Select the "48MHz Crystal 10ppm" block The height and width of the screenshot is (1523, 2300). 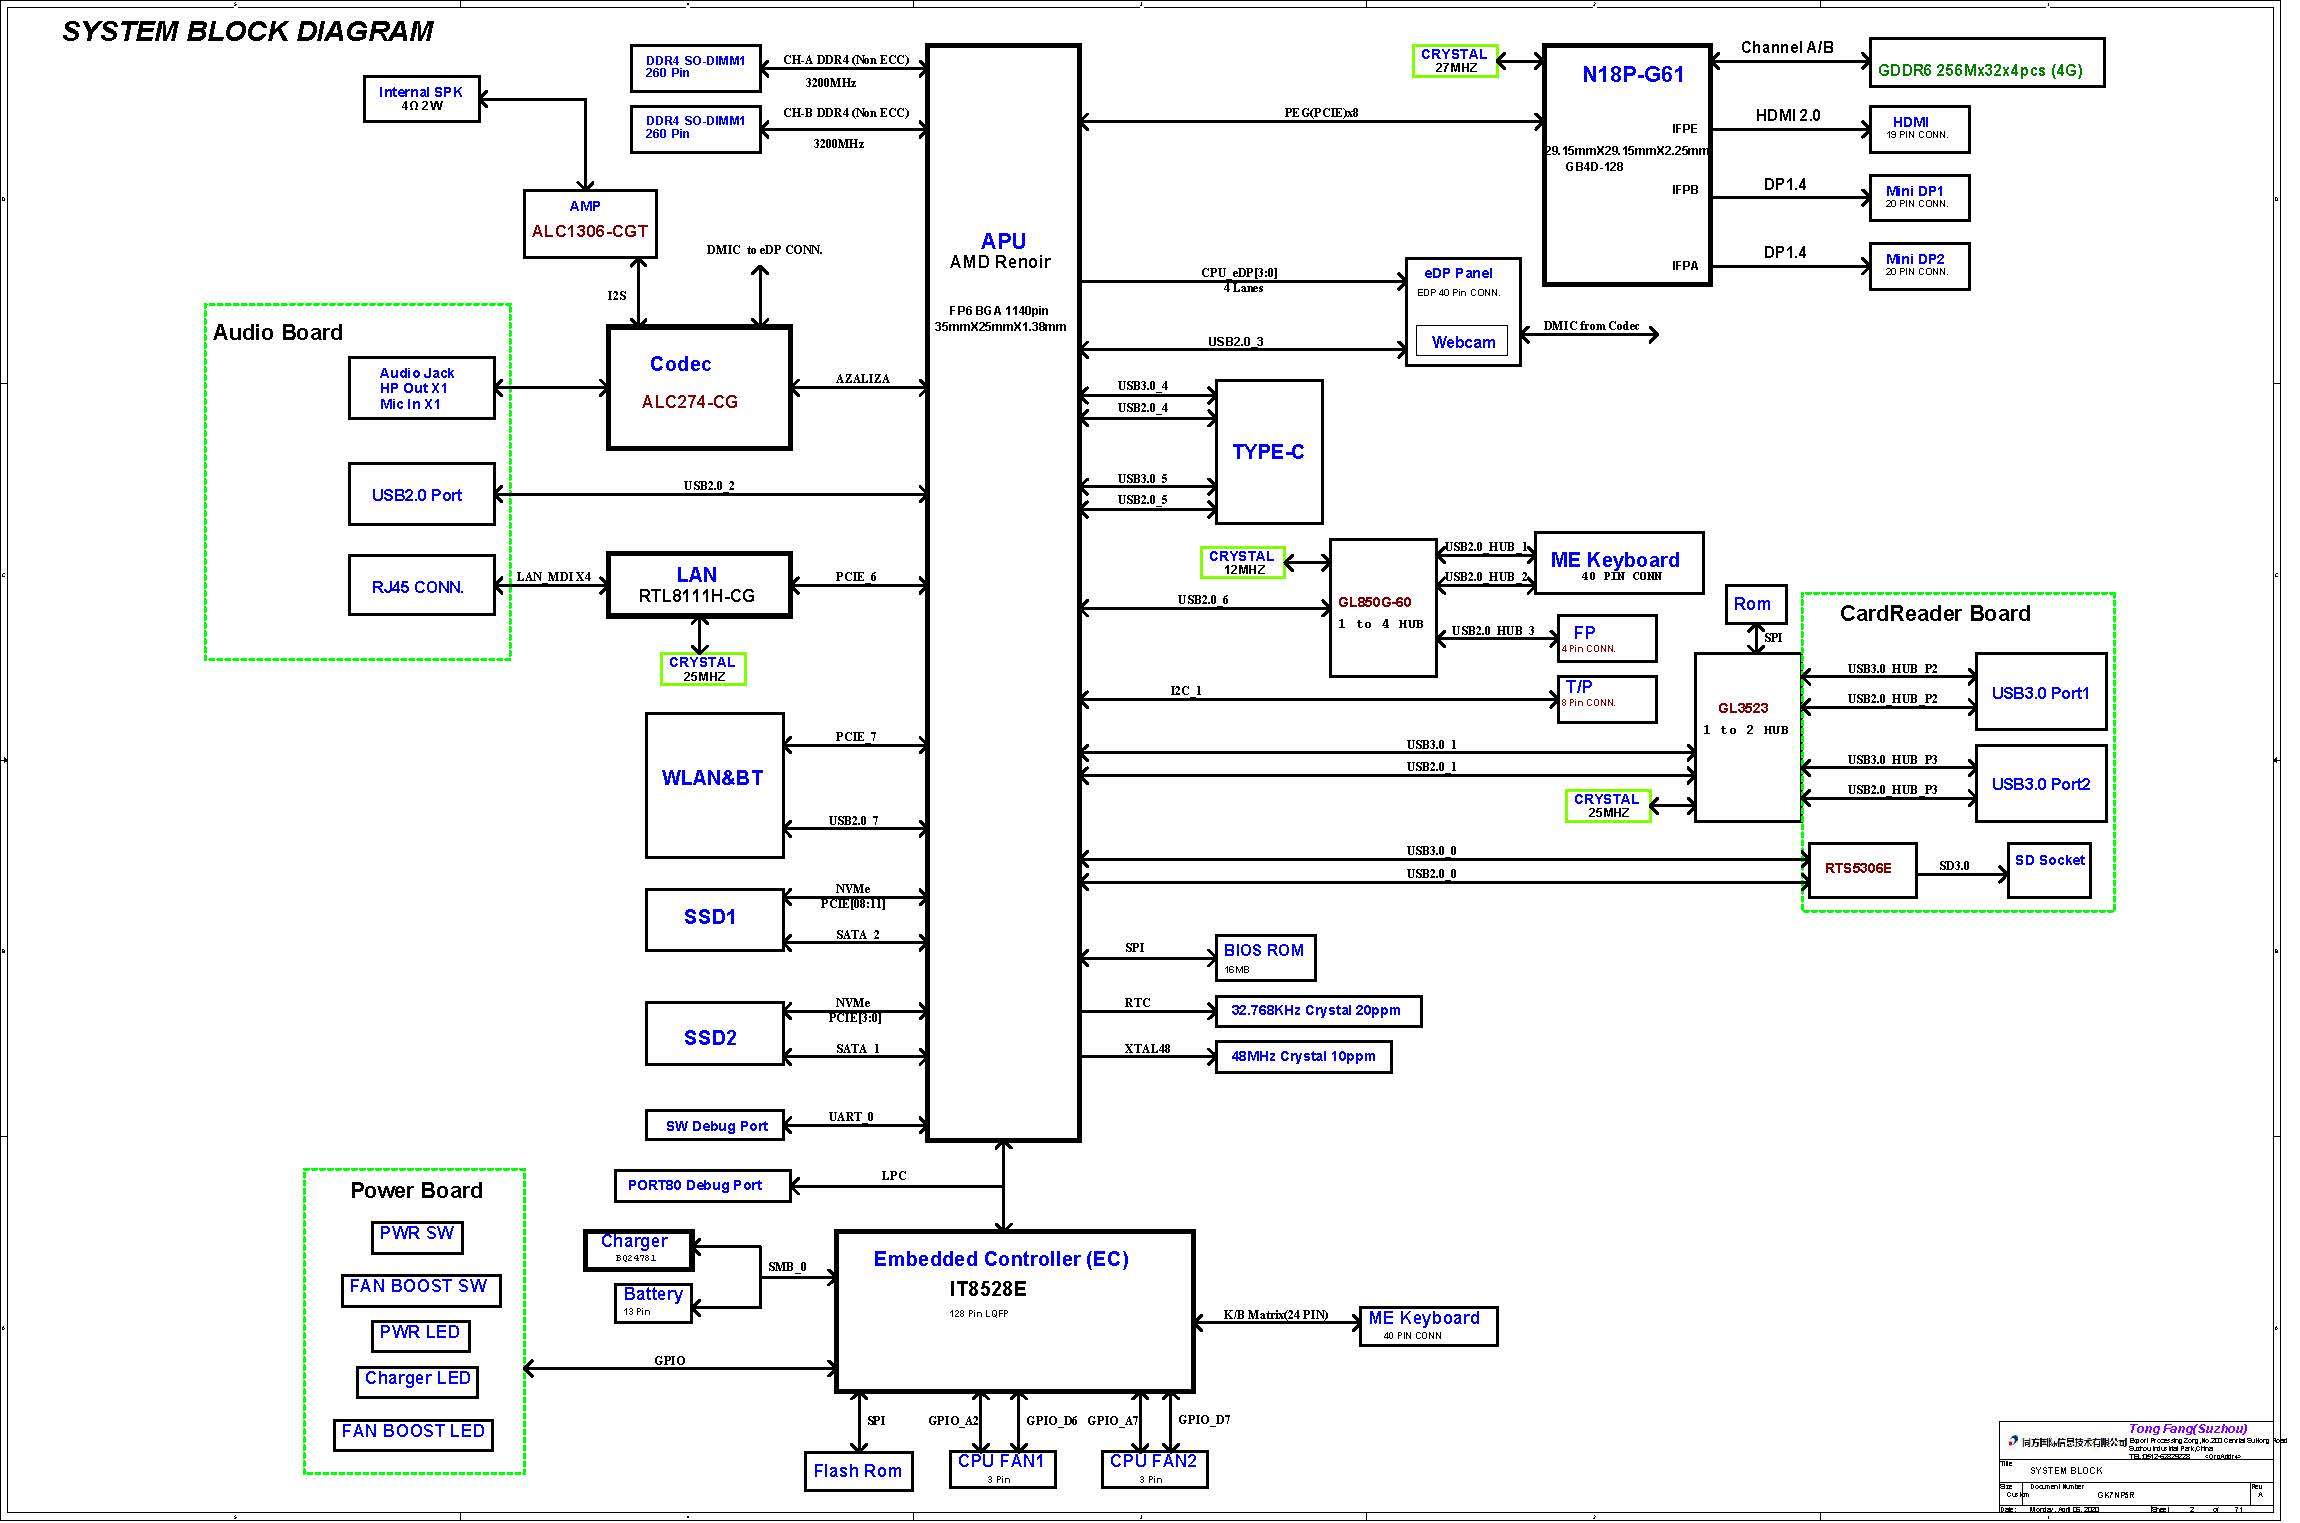pos(1303,1057)
